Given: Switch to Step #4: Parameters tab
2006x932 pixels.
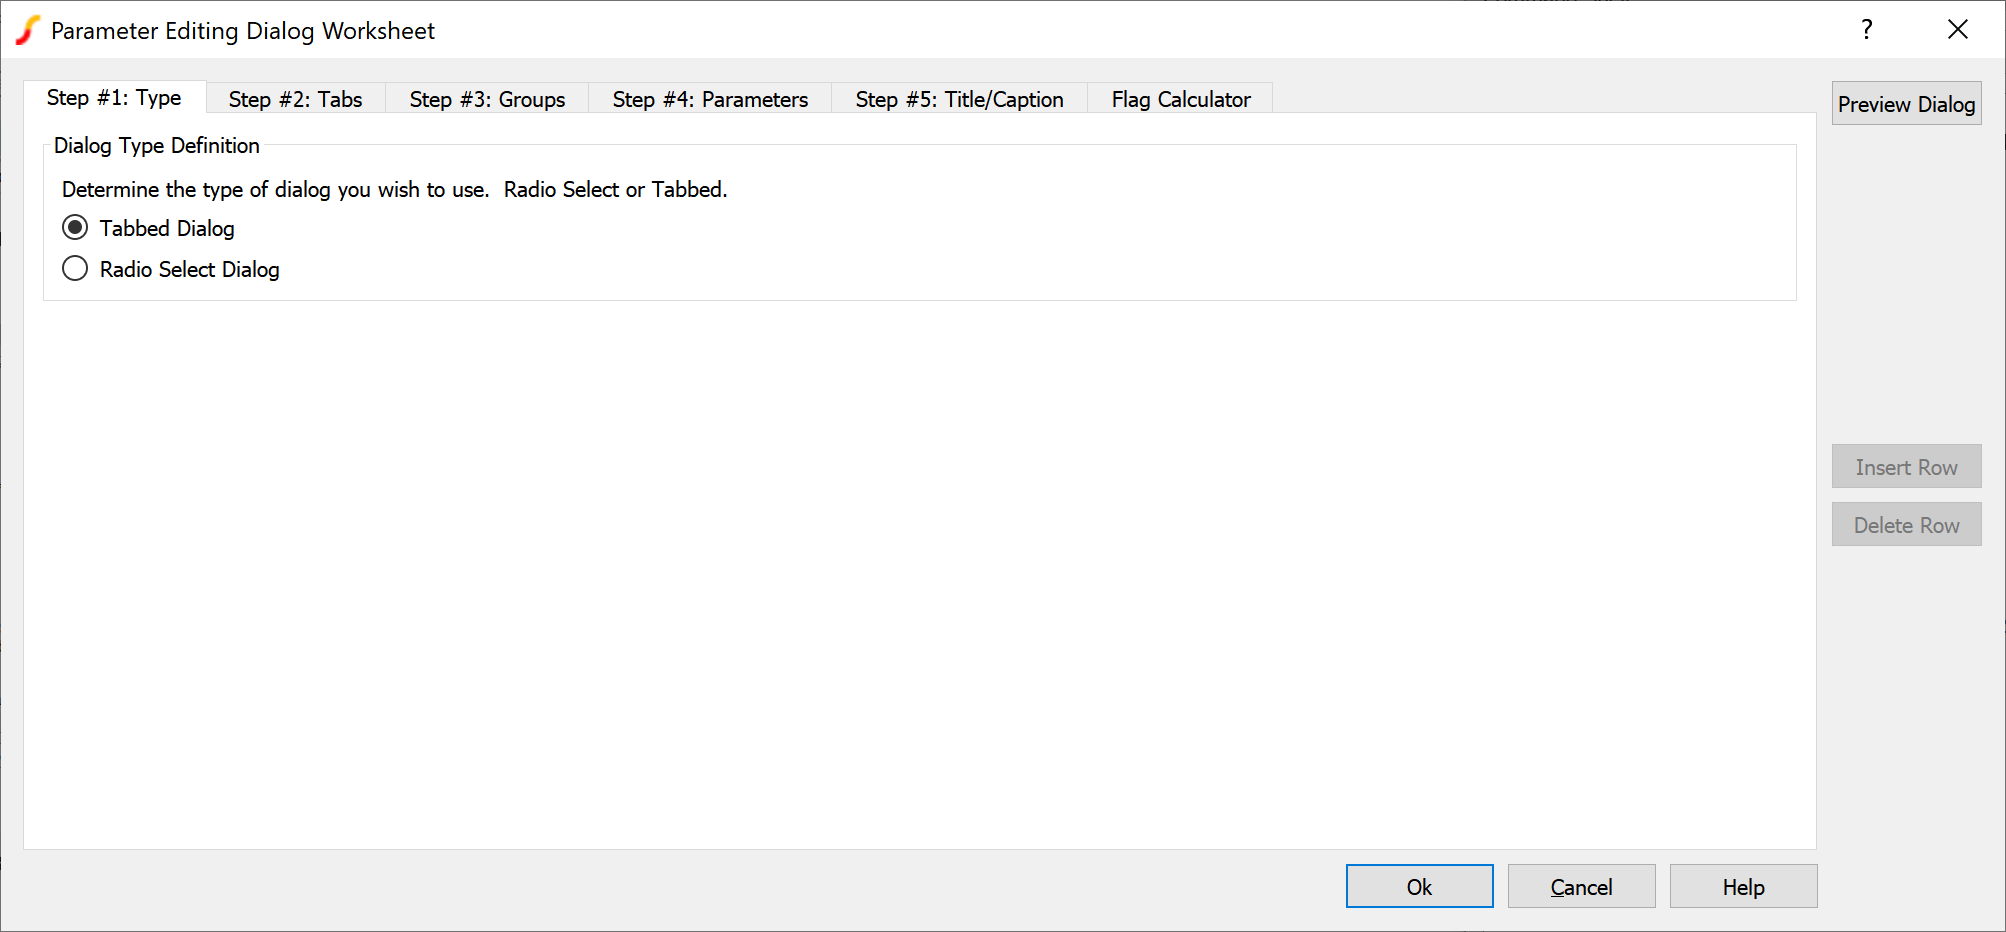Looking at the screenshot, I should click(x=710, y=100).
